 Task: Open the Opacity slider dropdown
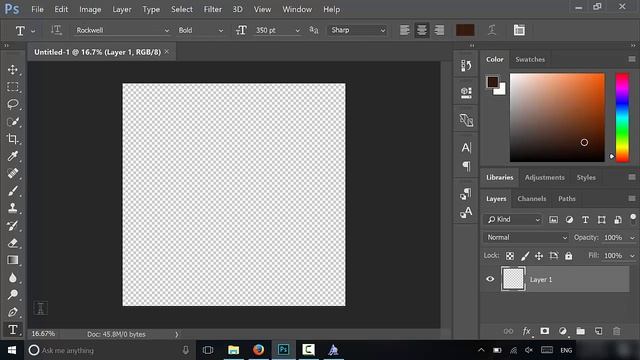tap(632, 238)
